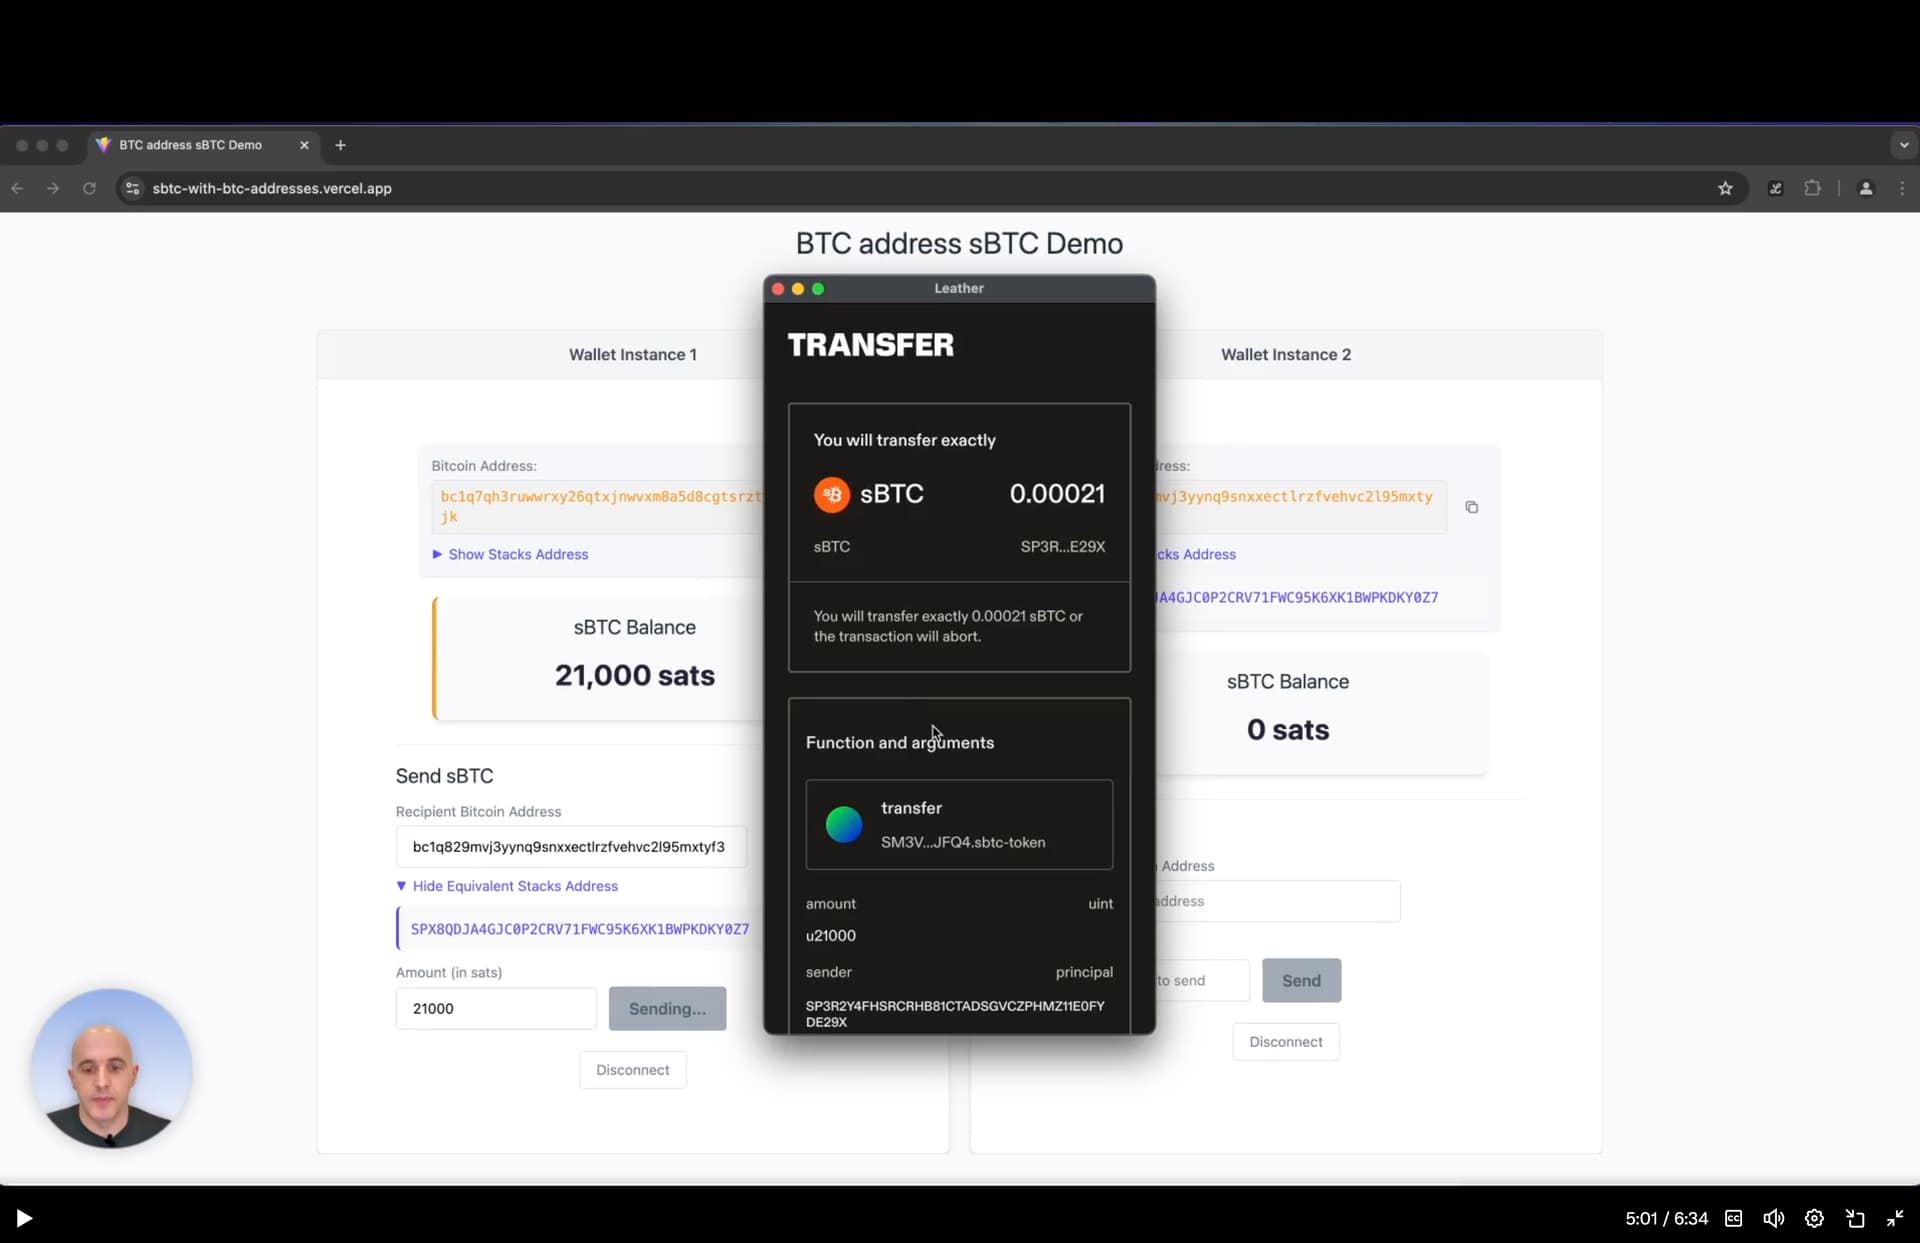
Task: Click Leather window yellow minimize button
Action: 798,289
